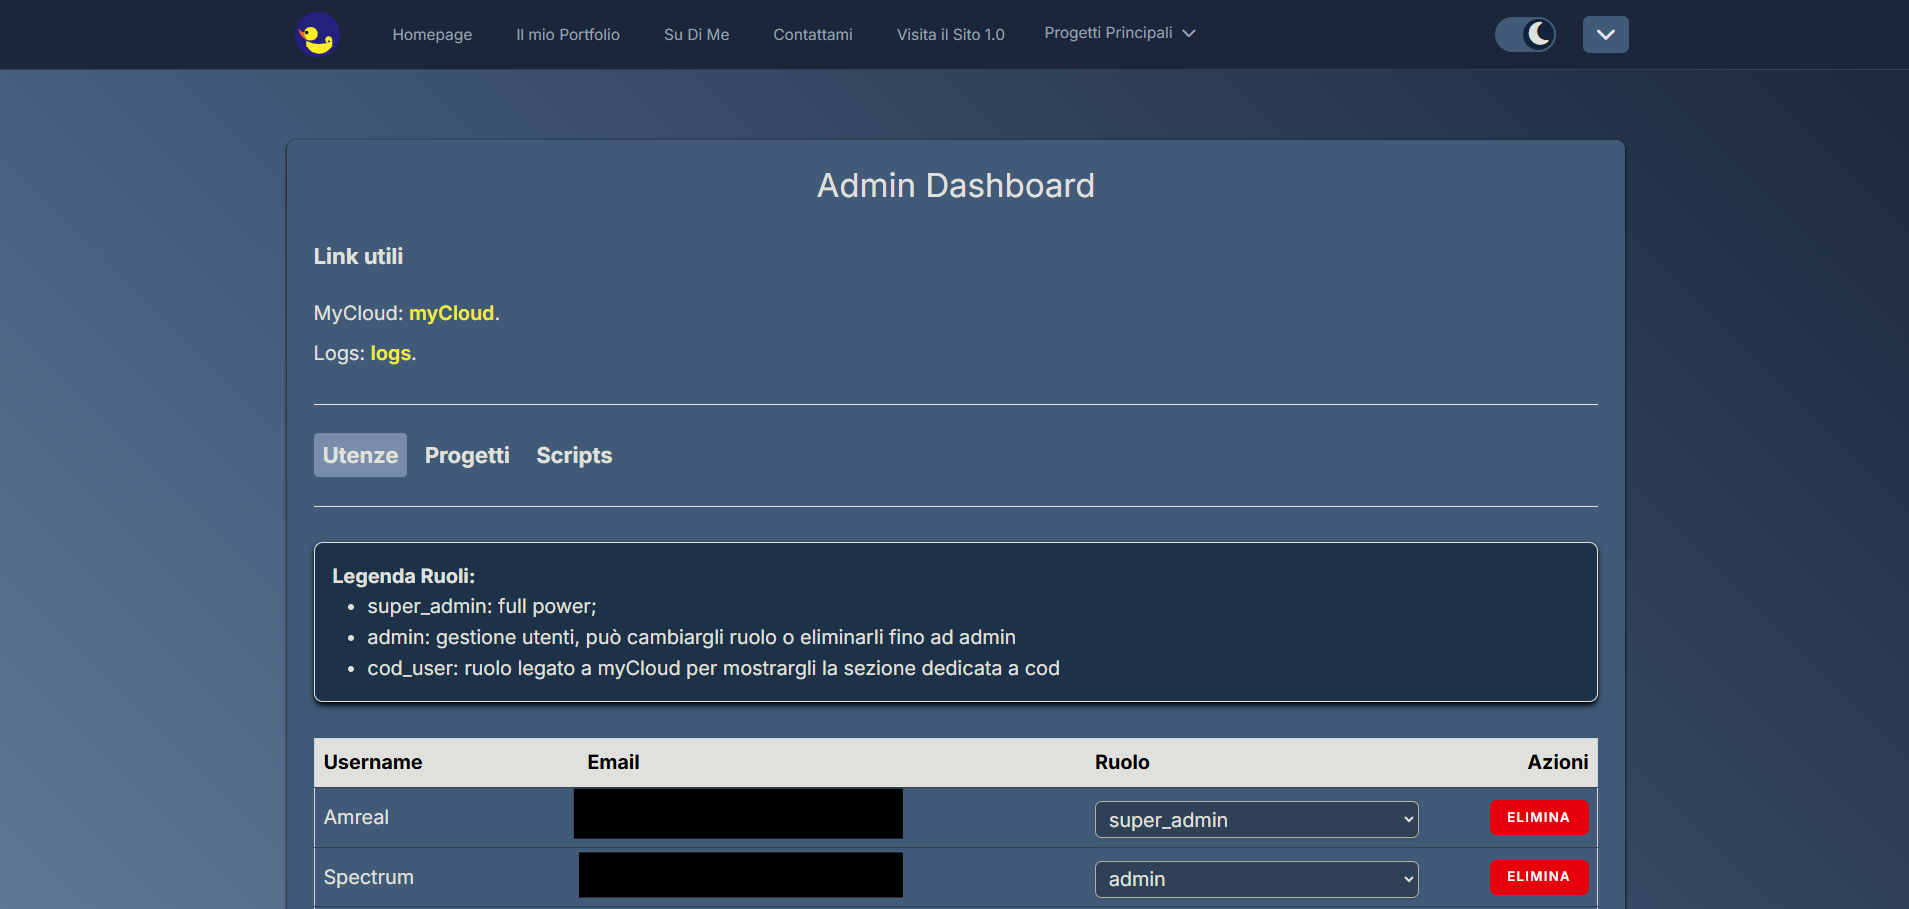Expand the Progetti Principali menu
Image resolution: width=1909 pixels, height=909 pixels.
(x=1120, y=33)
